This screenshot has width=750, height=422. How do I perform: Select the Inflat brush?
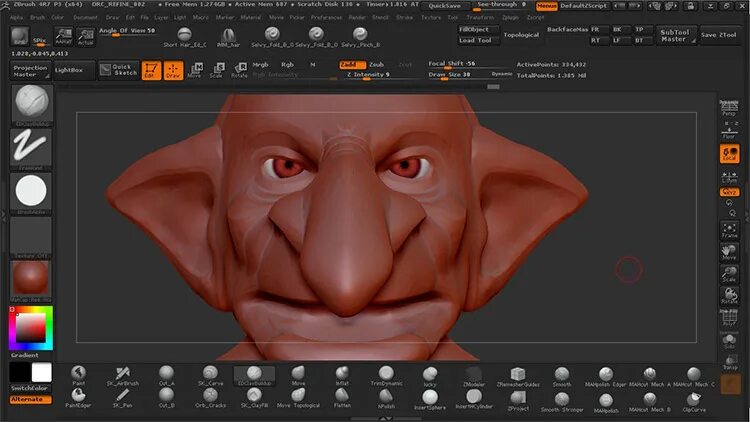click(x=342, y=376)
